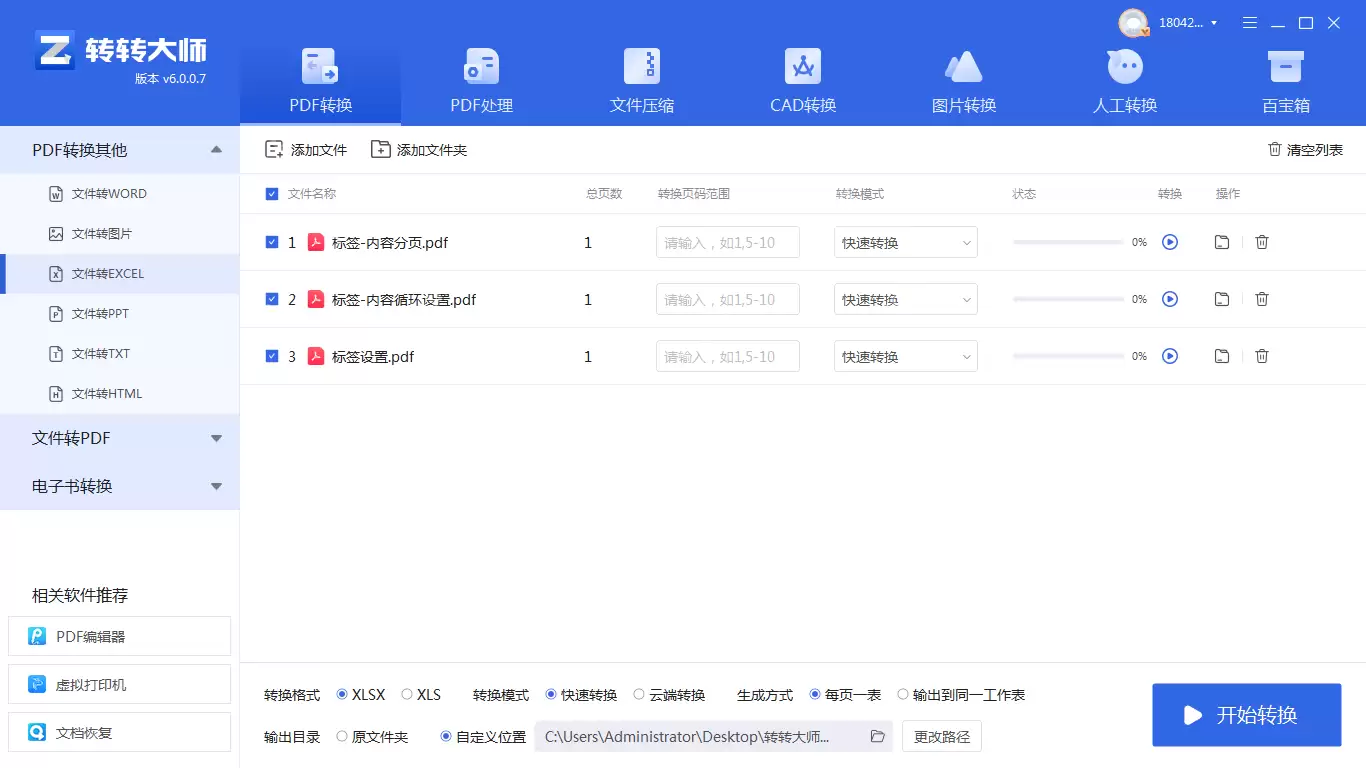Select the XLS output format
The height and width of the screenshot is (768, 1366).
point(406,694)
